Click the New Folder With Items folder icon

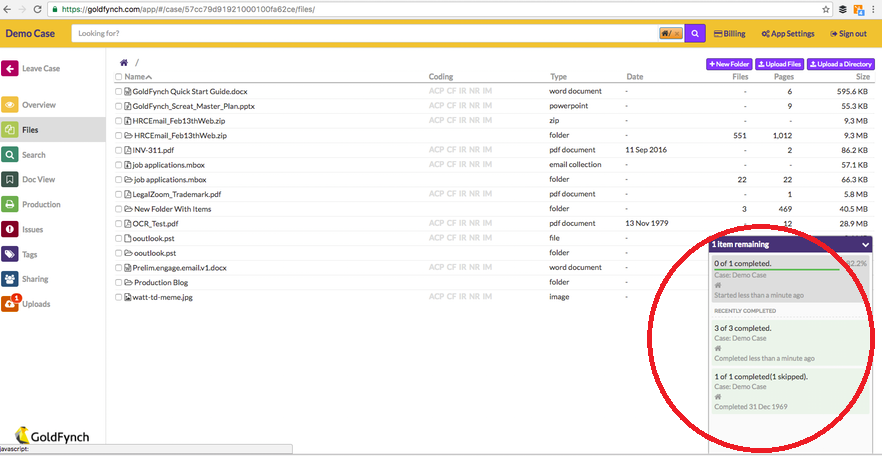[x=128, y=209]
